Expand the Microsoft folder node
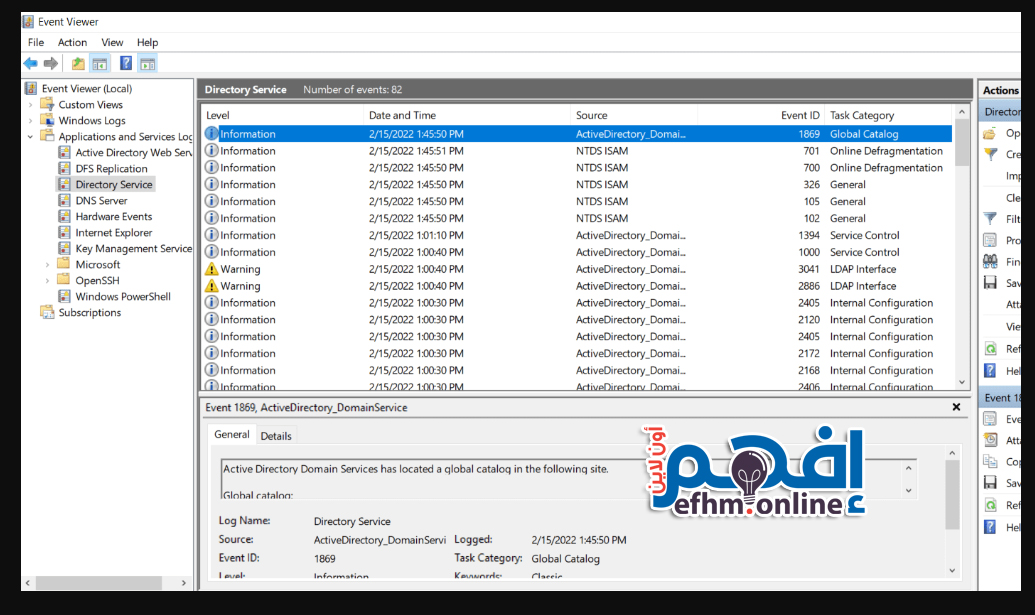The image size is (1035, 615). coord(48,265)
